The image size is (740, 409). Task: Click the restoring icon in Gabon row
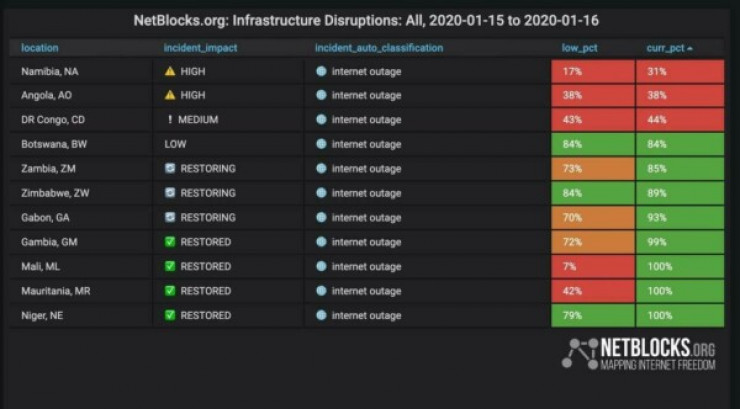point(170,218)
